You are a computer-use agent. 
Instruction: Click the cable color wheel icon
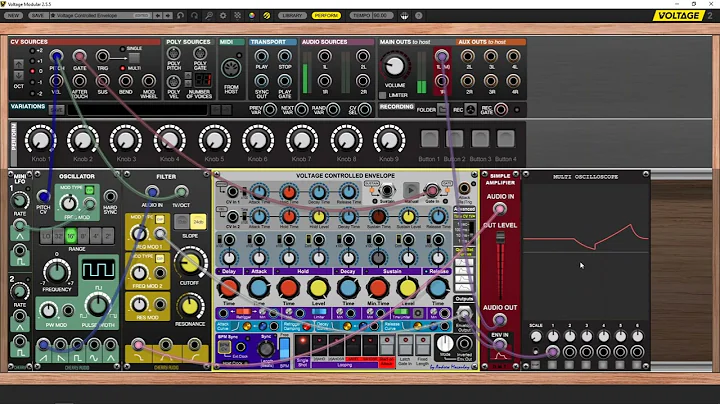[252, 15]
